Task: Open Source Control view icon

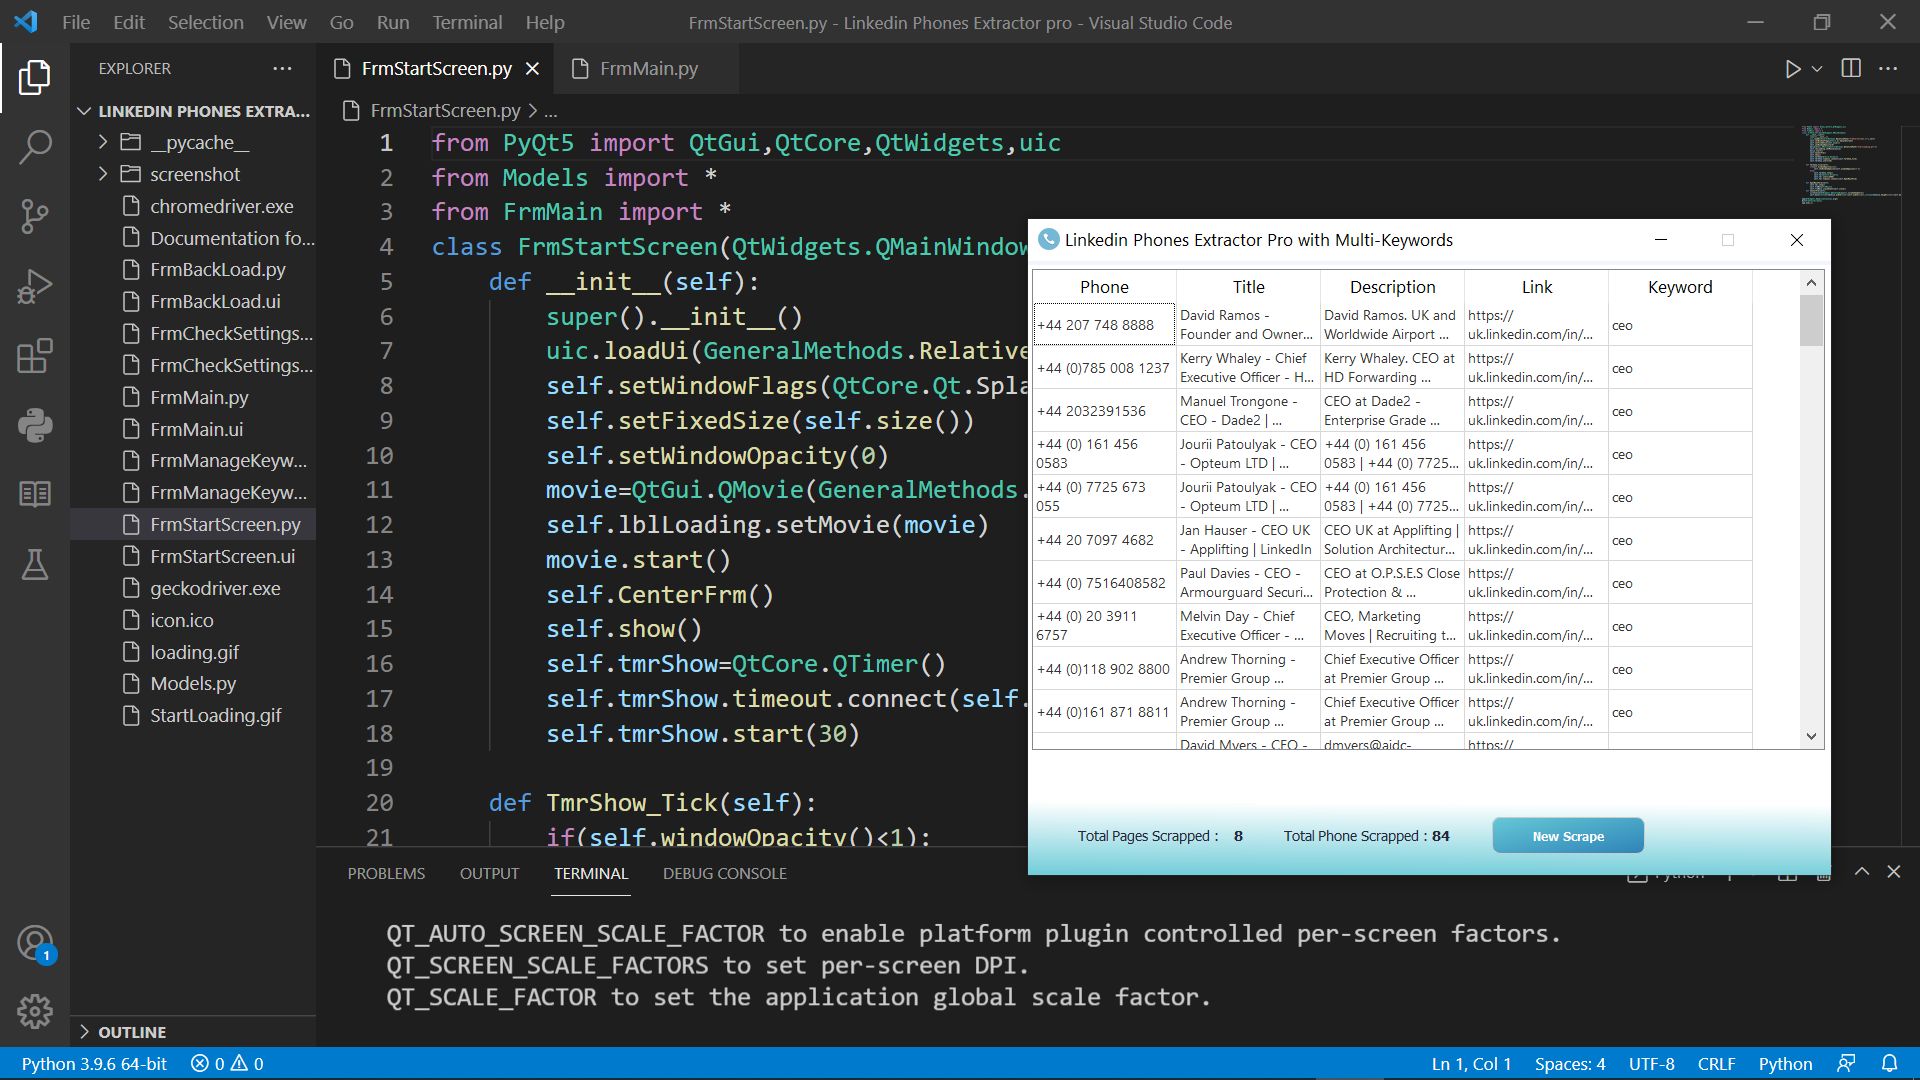Action: point(35,216)
